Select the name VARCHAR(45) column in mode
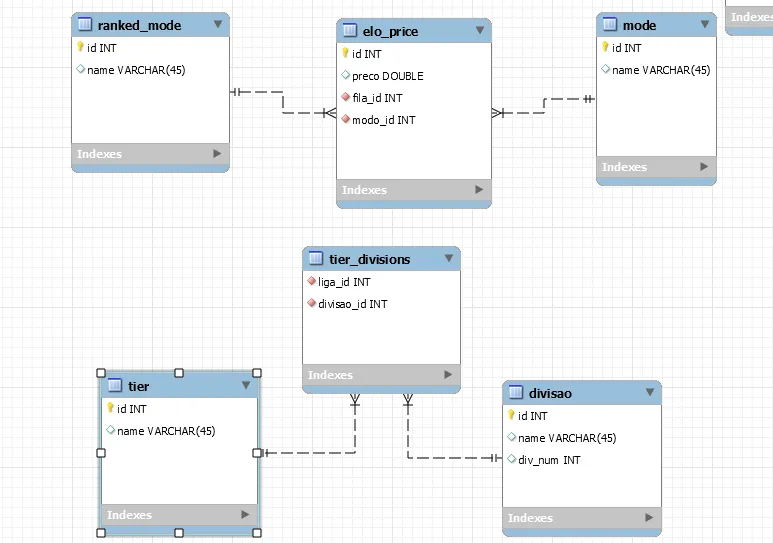Viewport: 773px width, 543px height. point(660,70)
